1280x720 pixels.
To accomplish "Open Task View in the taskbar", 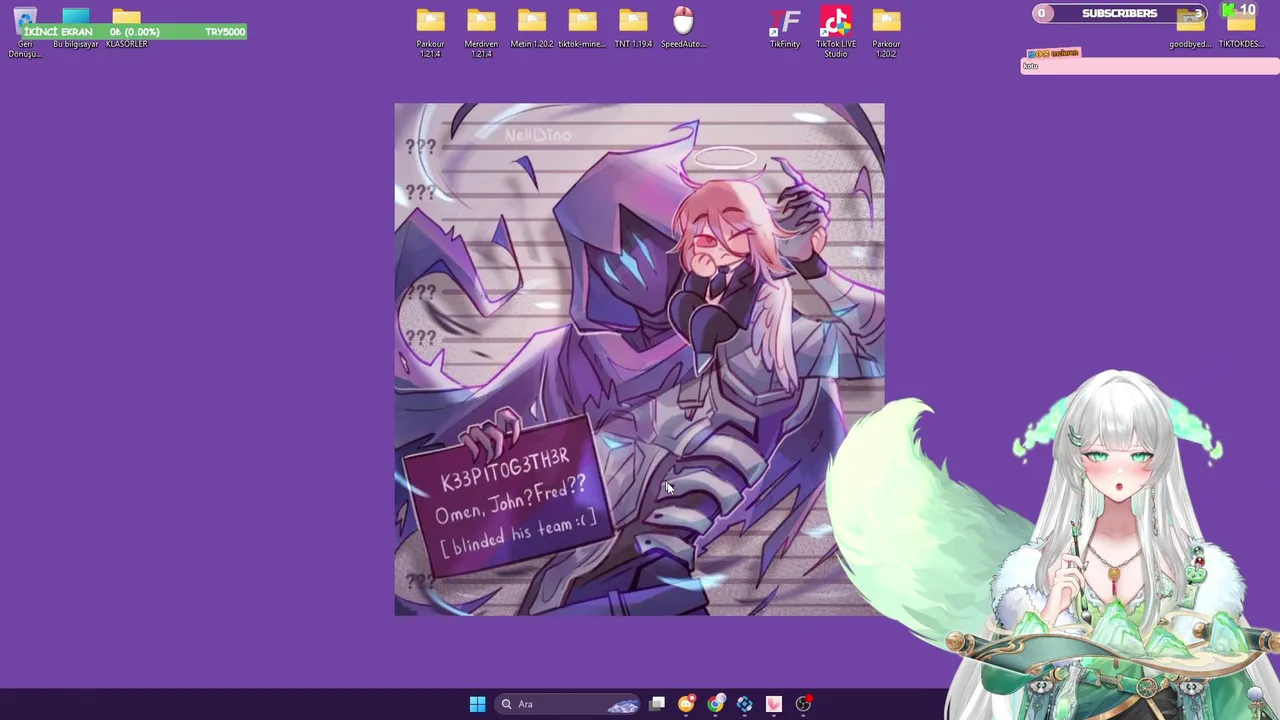I will [x=657, y=704].
